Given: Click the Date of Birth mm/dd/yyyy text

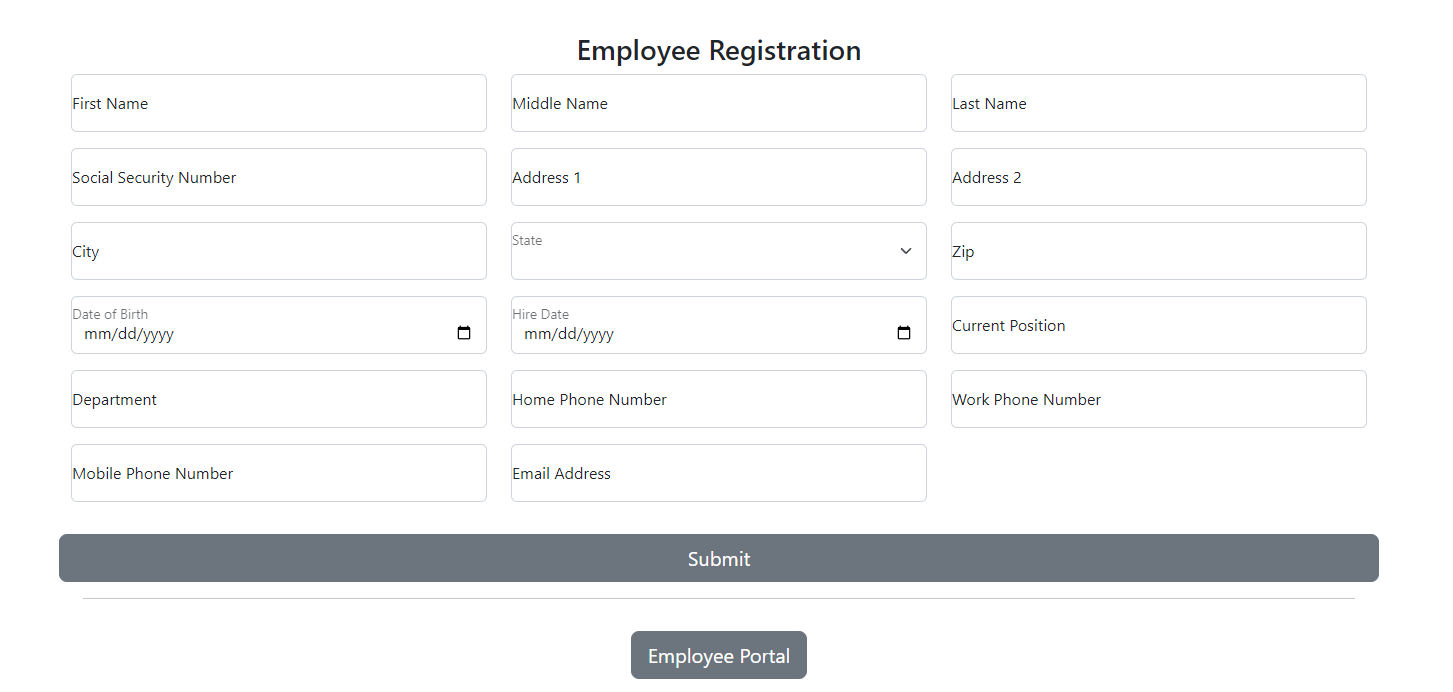Looking at the screenshot, I should click(129, 334).
